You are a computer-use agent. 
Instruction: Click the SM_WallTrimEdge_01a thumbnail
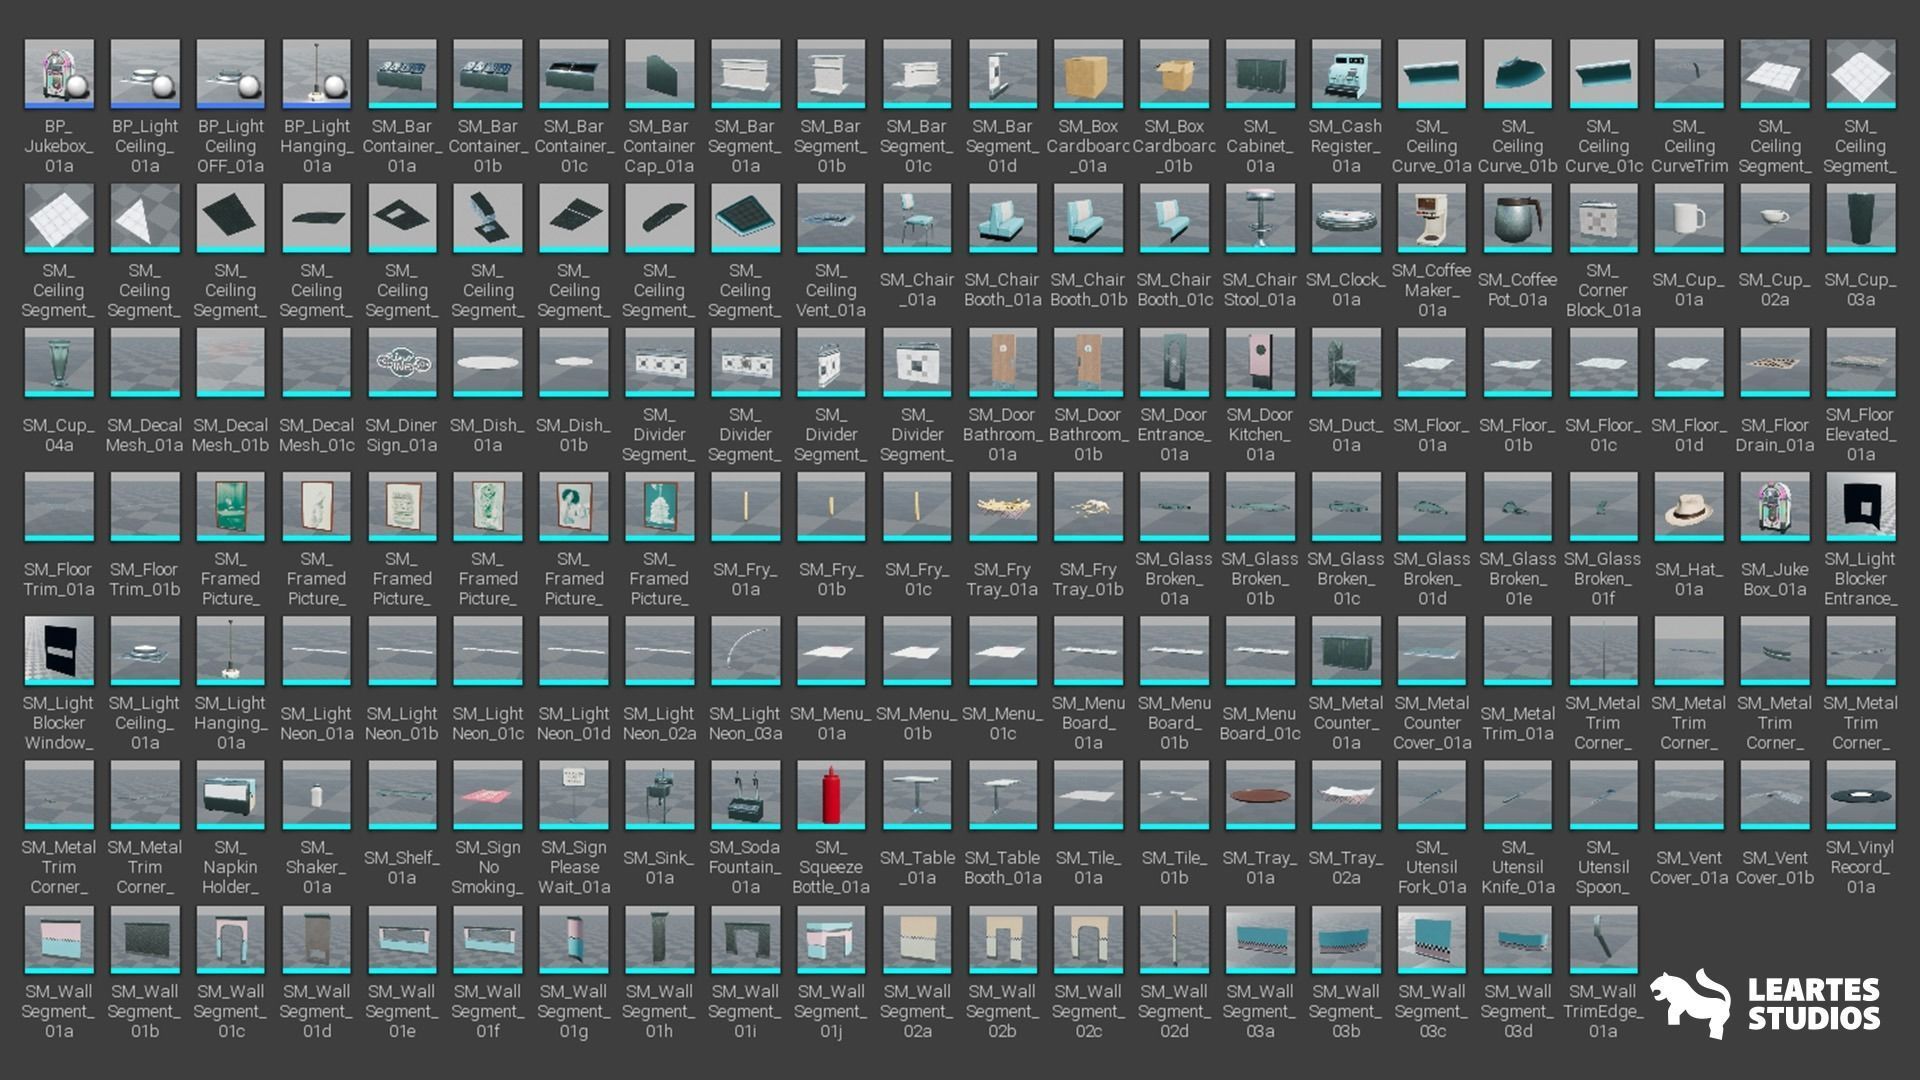[1603, 940]
